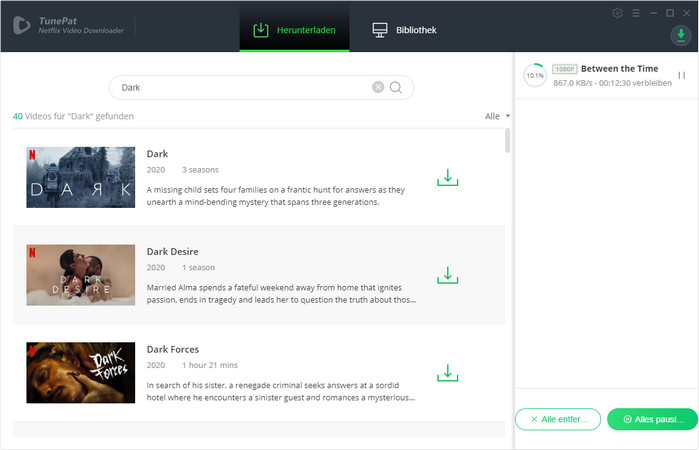
Task: Open the Alle filter dropdown
Action: (x=497, y=116)
